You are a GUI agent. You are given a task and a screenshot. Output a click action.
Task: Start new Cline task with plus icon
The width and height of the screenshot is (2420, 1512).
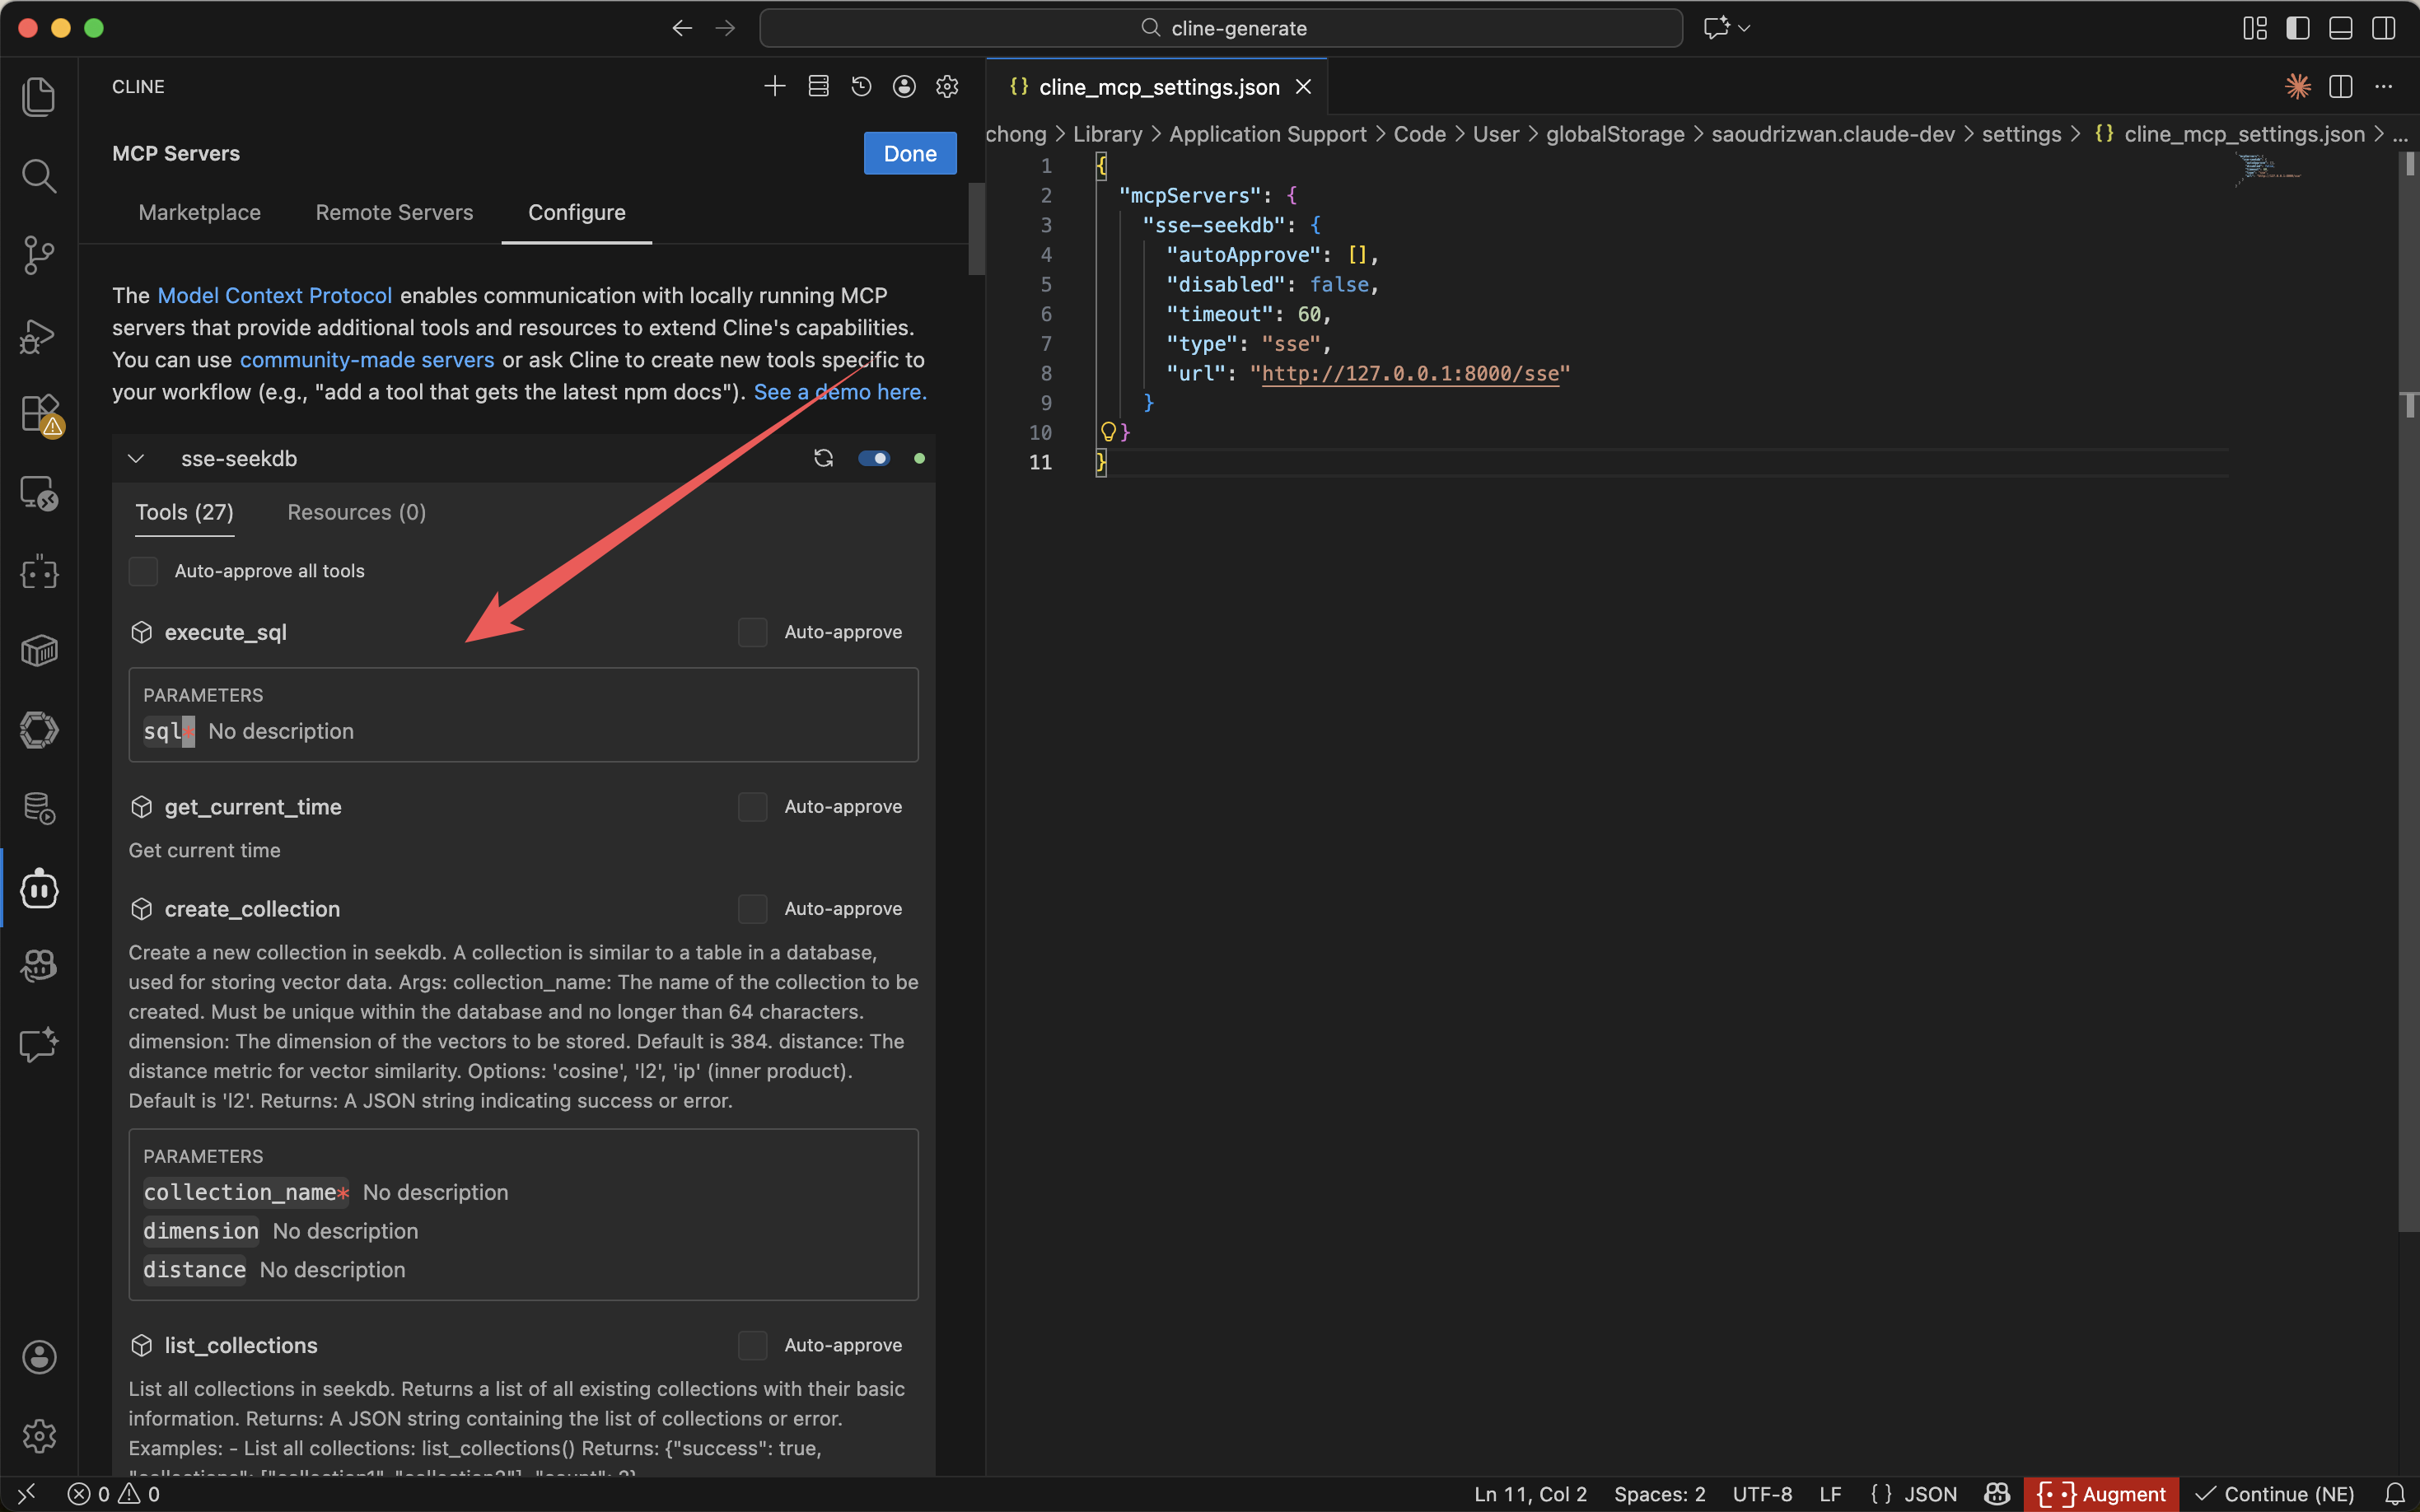point(774,87)
